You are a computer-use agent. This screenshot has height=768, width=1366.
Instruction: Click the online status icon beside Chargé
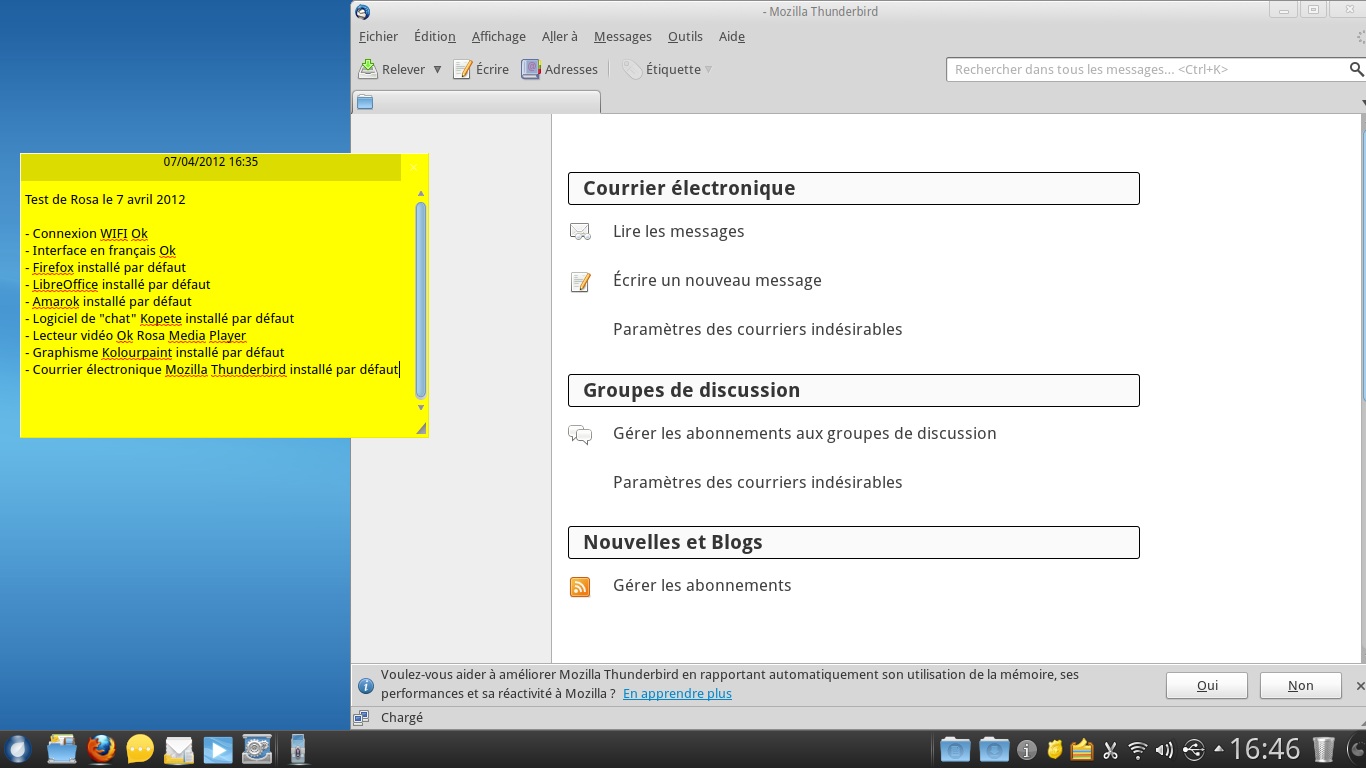point(362,718)
